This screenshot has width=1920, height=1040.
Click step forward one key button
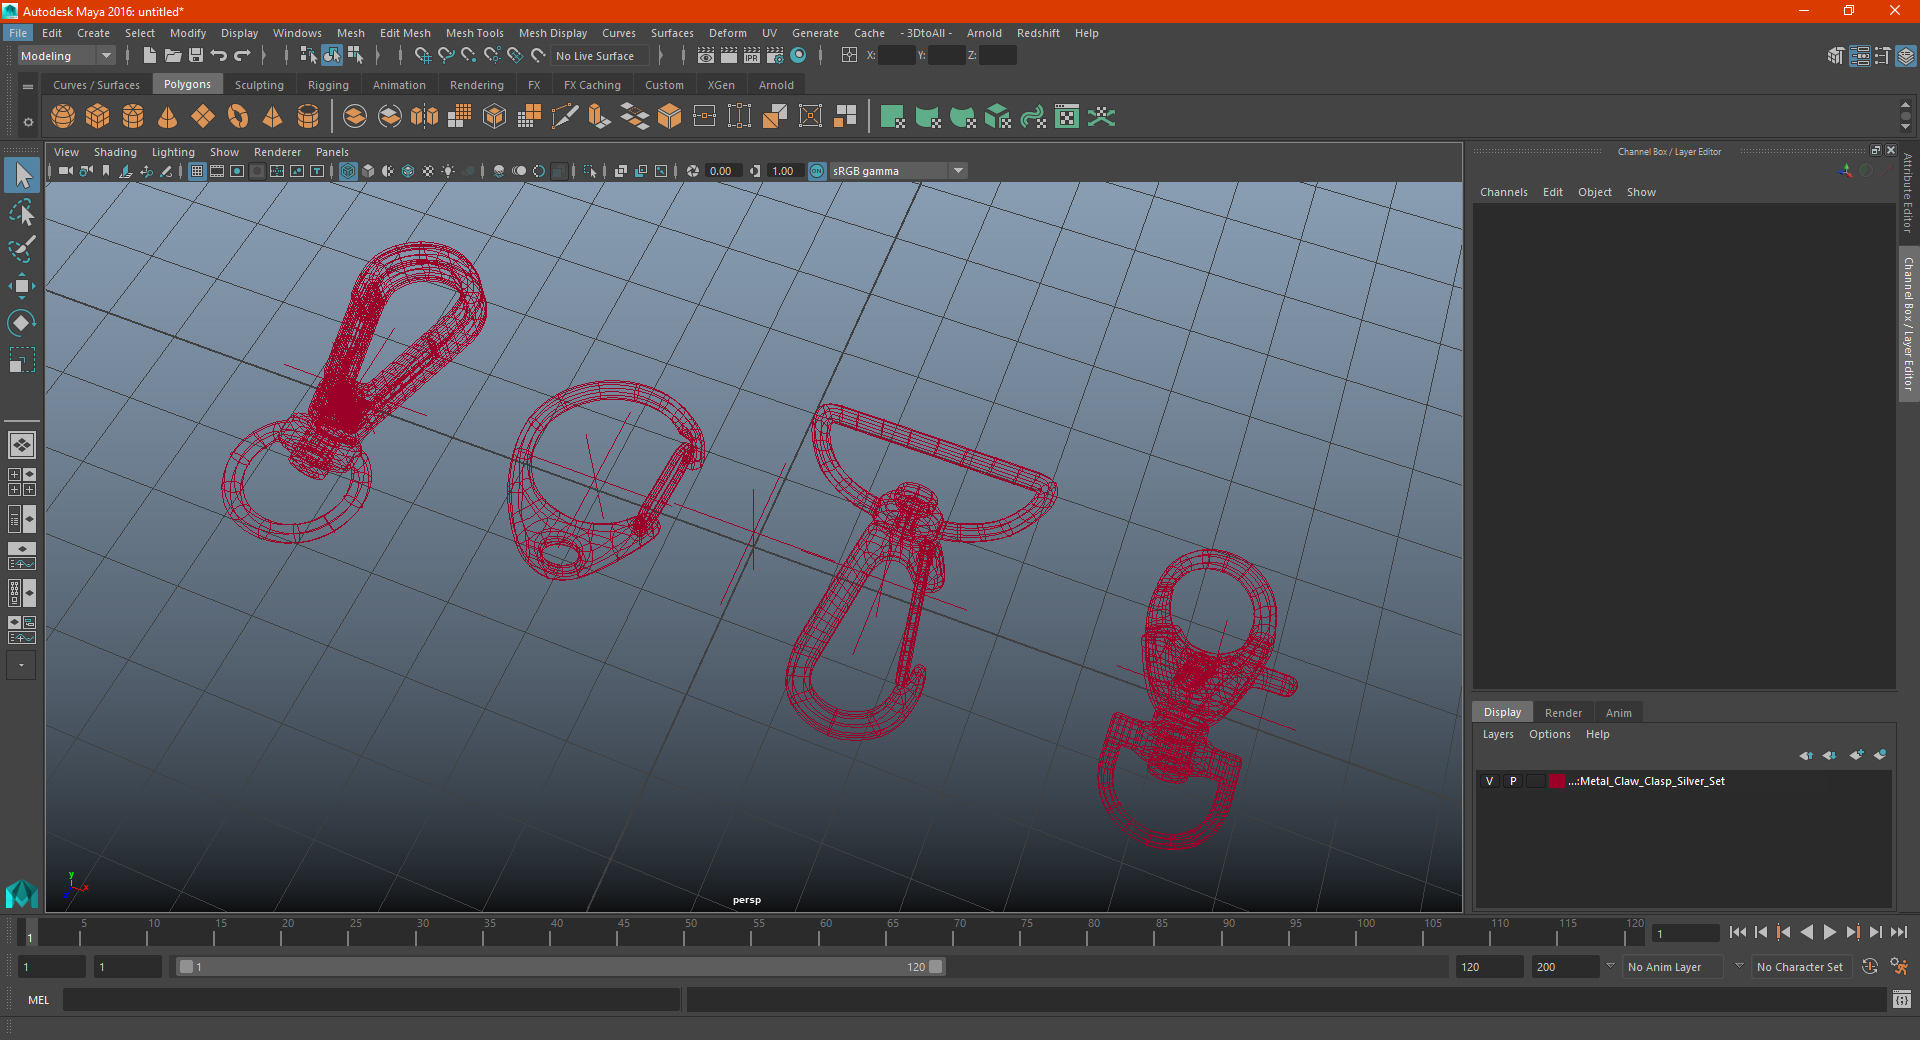pos(1852,932)
